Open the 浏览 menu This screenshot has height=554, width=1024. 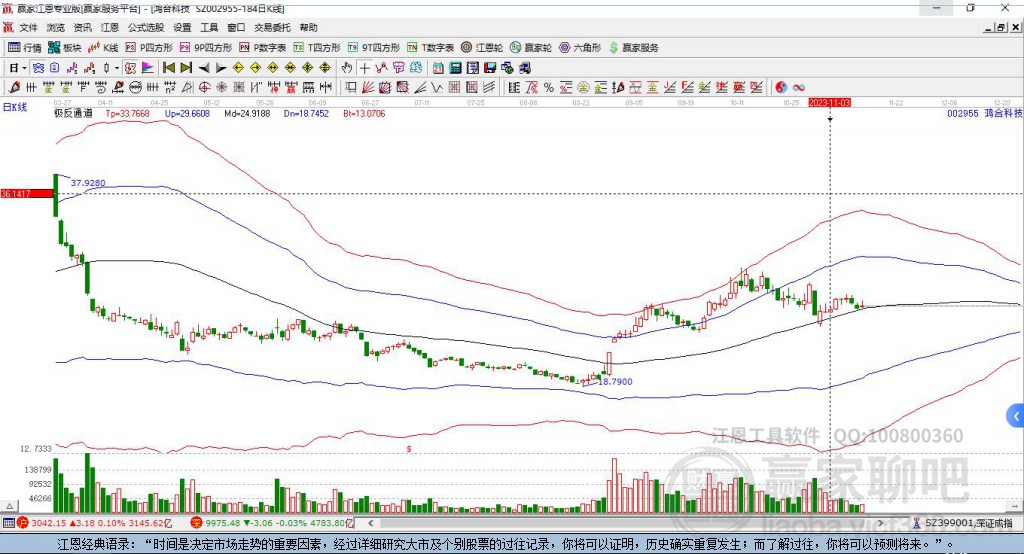point(56,27)
